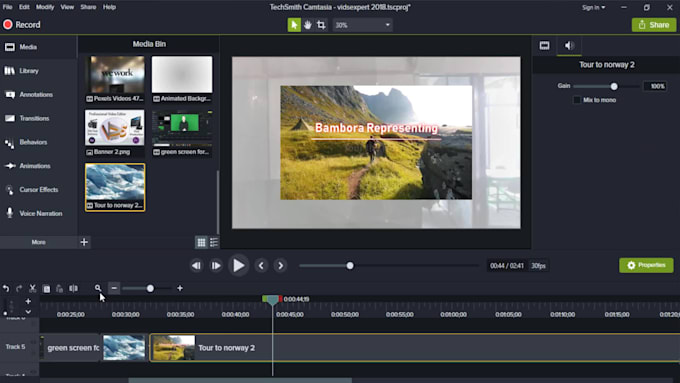Click the playback scrubber handle
Viewport: 680px width, 383px height.
point(350,265)
